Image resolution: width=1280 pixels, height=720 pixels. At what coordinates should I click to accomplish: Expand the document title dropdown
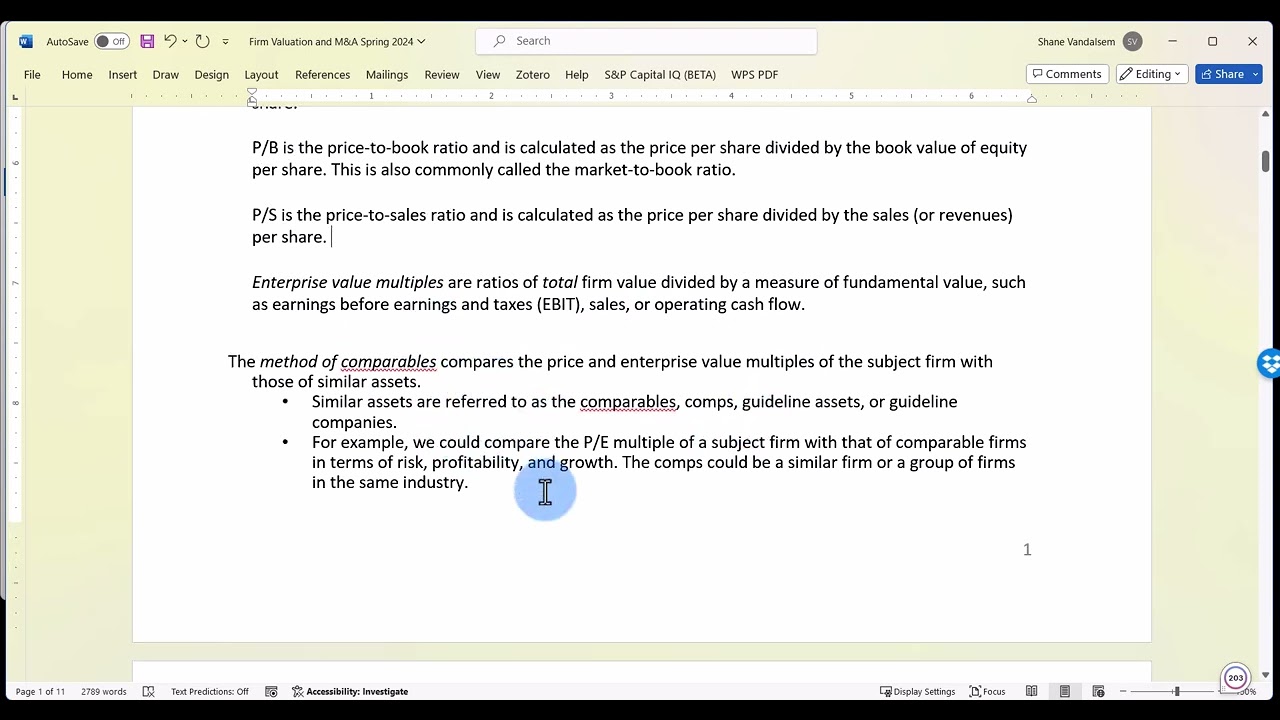click(421, 42)
